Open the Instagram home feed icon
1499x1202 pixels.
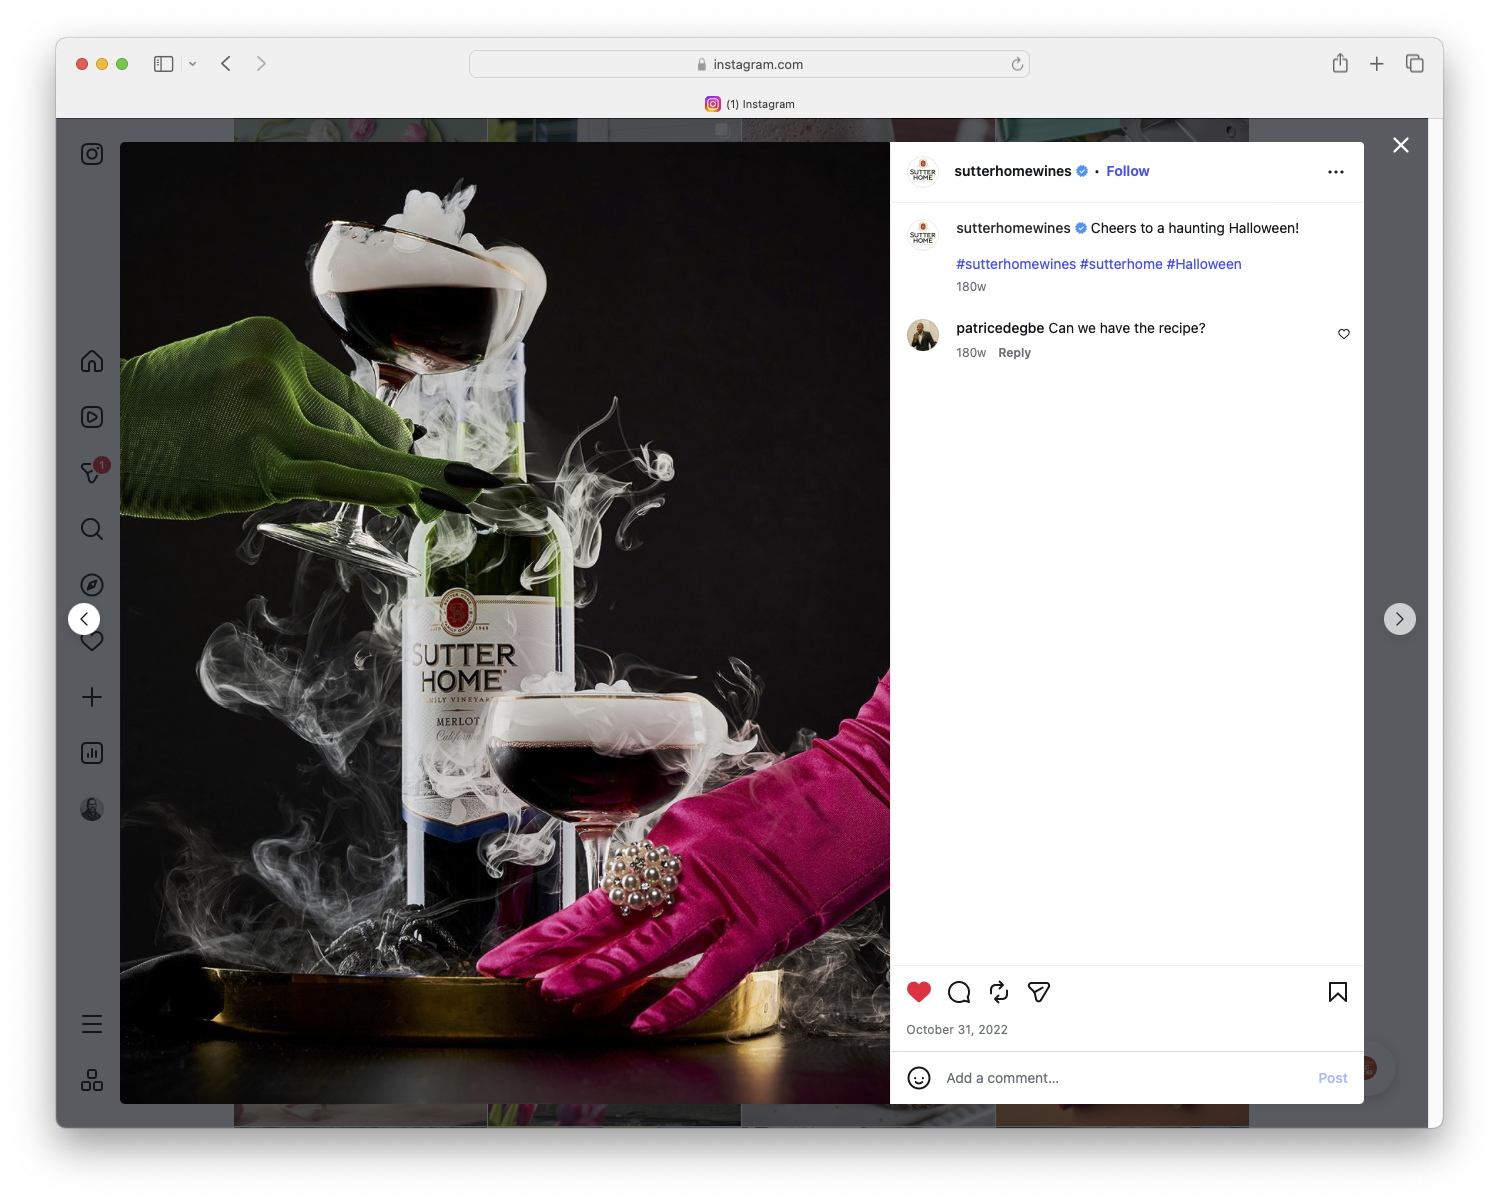point(91,361)
